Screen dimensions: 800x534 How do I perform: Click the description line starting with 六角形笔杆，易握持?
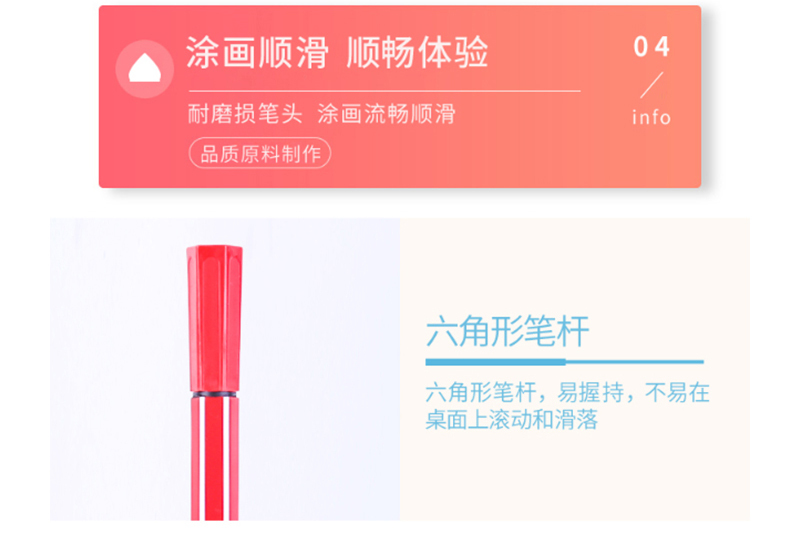coord(567,393)
